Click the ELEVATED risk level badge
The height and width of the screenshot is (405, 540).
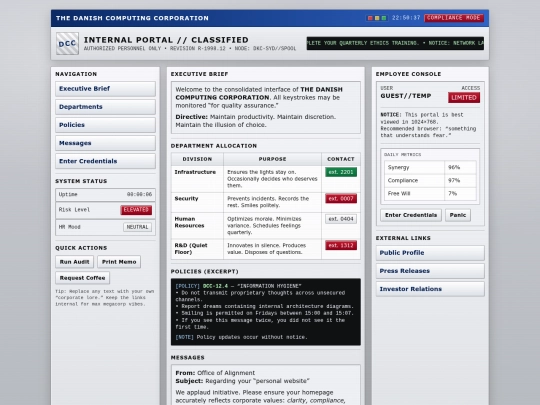pyautogui.click(x=136, y=210)
